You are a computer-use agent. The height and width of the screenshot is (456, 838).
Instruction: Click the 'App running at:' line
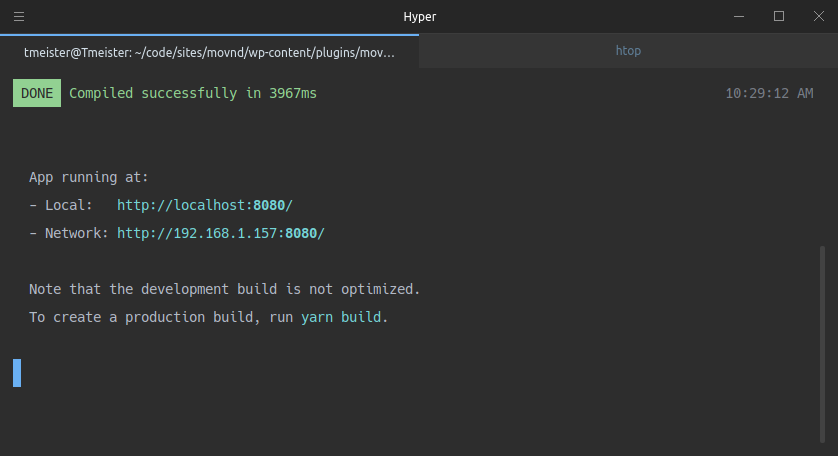click(x=89, y=177)
